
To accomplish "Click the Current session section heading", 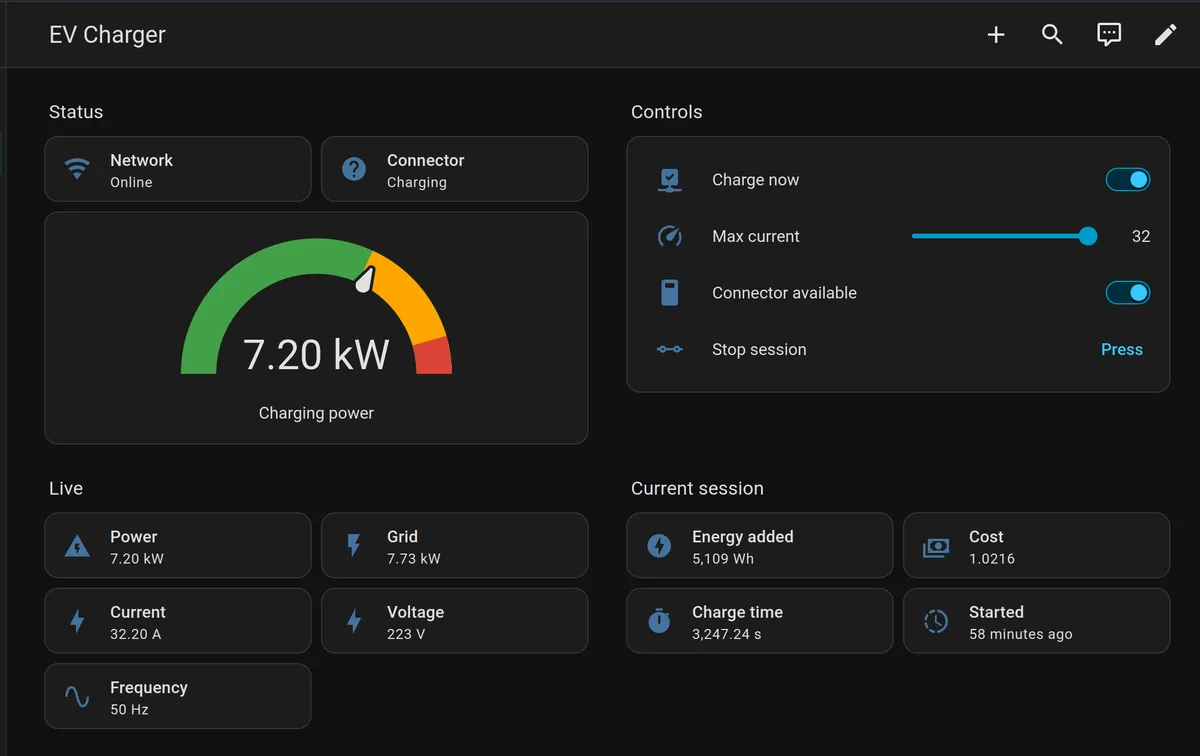I will pos(697,489).
